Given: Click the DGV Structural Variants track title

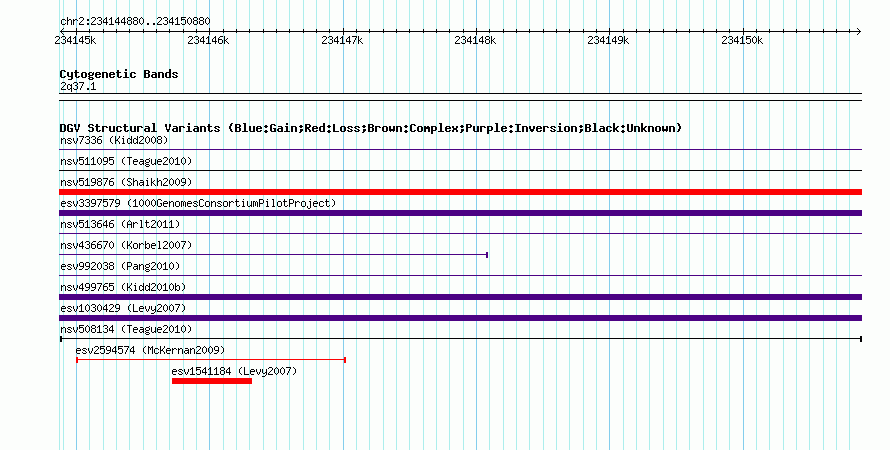Looking at the screenshot, I should tap(371, 128).
